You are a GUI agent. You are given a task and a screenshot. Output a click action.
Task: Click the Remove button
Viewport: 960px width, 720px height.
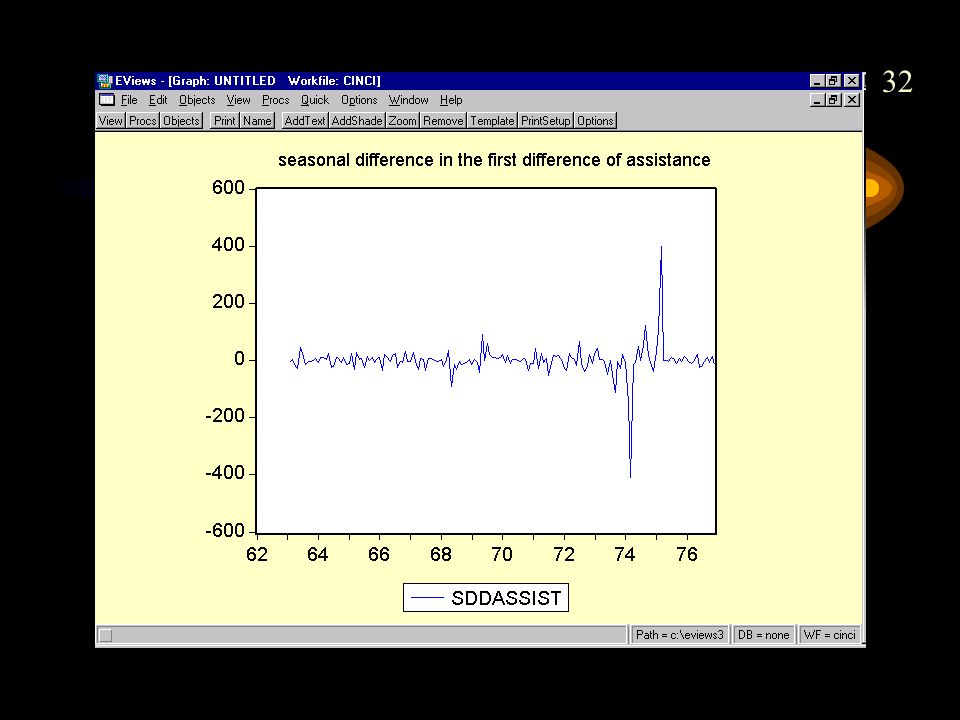[443, 121]
